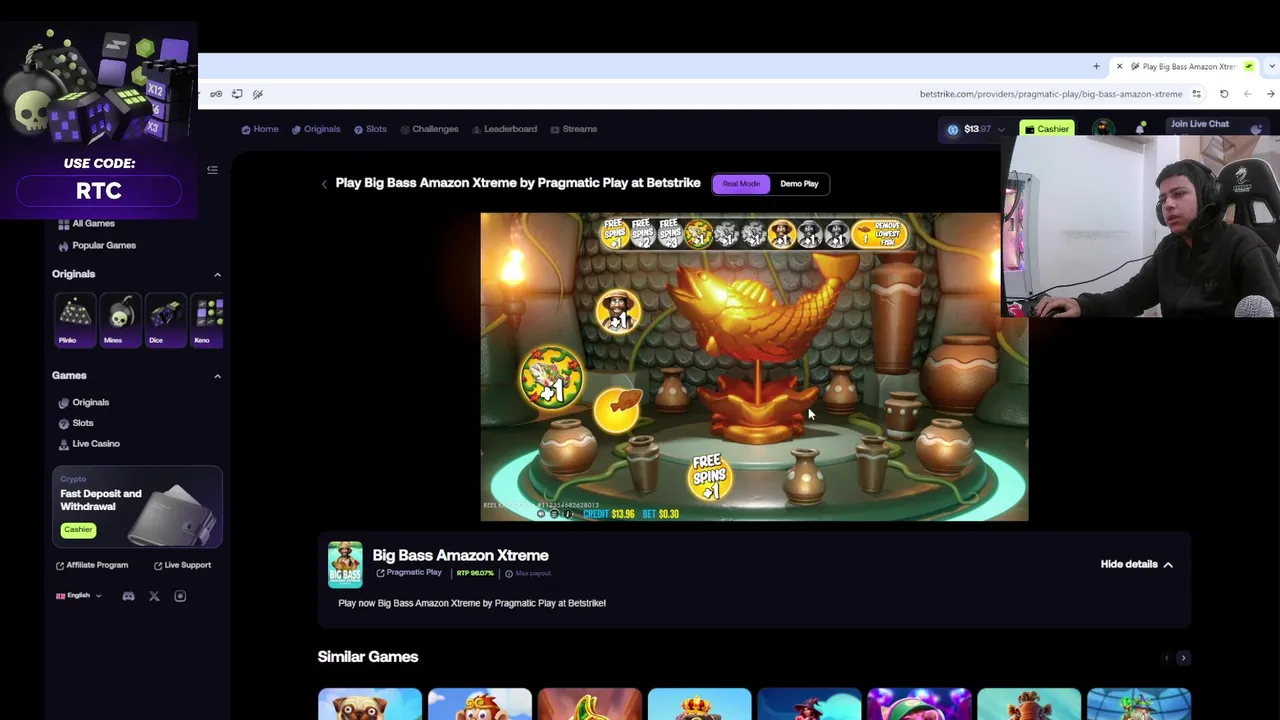The height and width of the screenshot is (720, 1280).
Task: Select All Games in the sidebar
Action: tap(87, 224)
